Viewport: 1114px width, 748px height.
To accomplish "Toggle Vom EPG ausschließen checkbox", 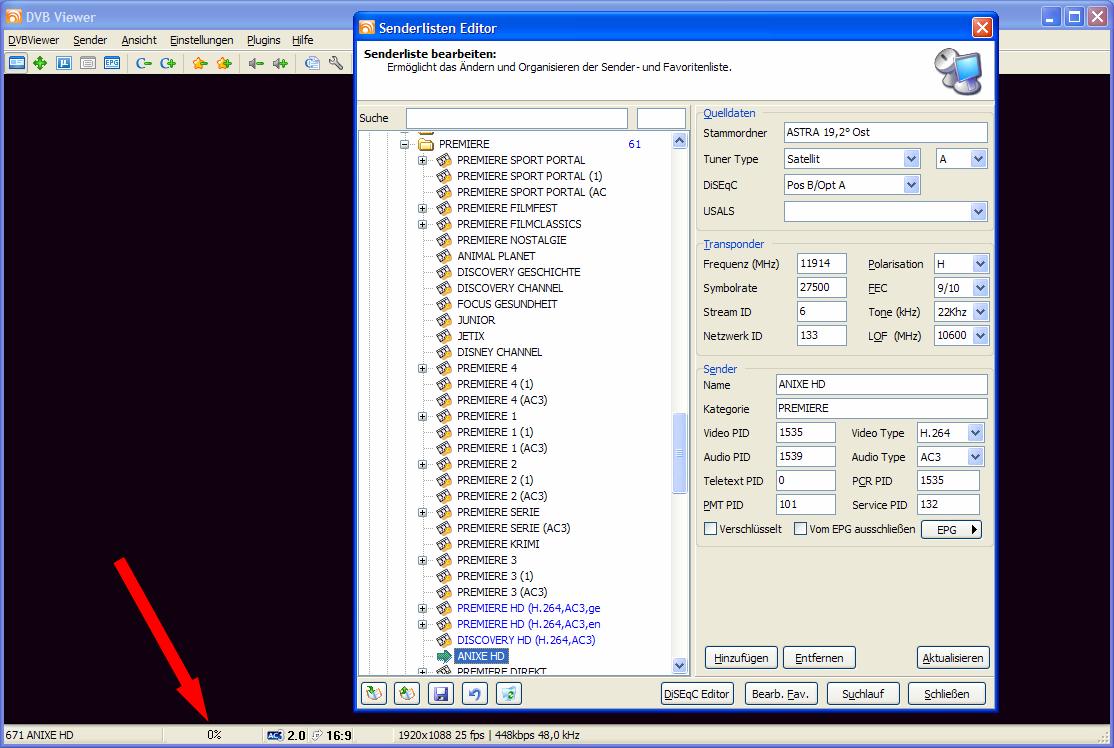I will (800, 529).
